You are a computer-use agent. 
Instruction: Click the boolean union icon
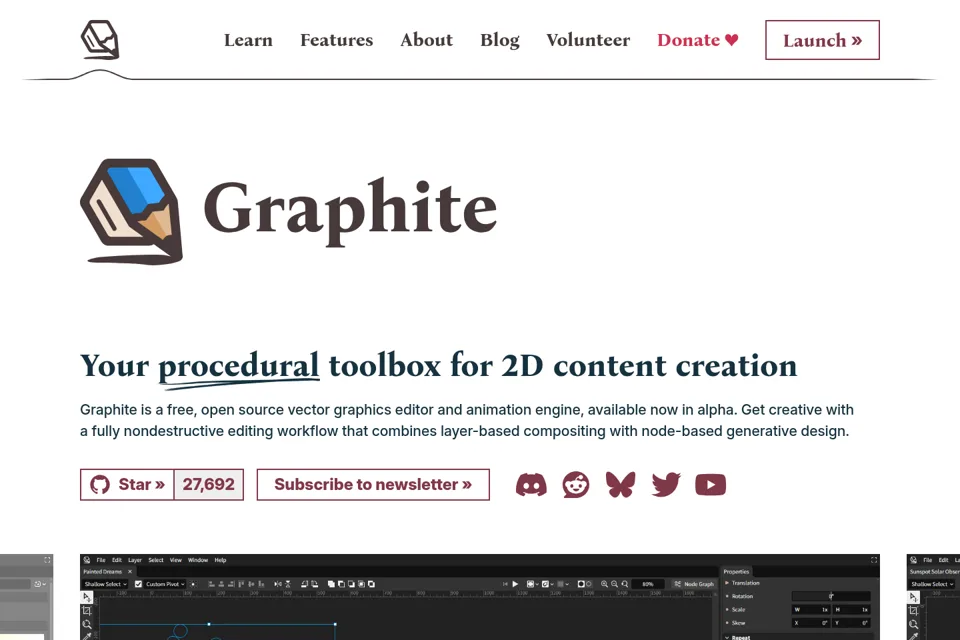pyautogui.click(x=331, y=584)
